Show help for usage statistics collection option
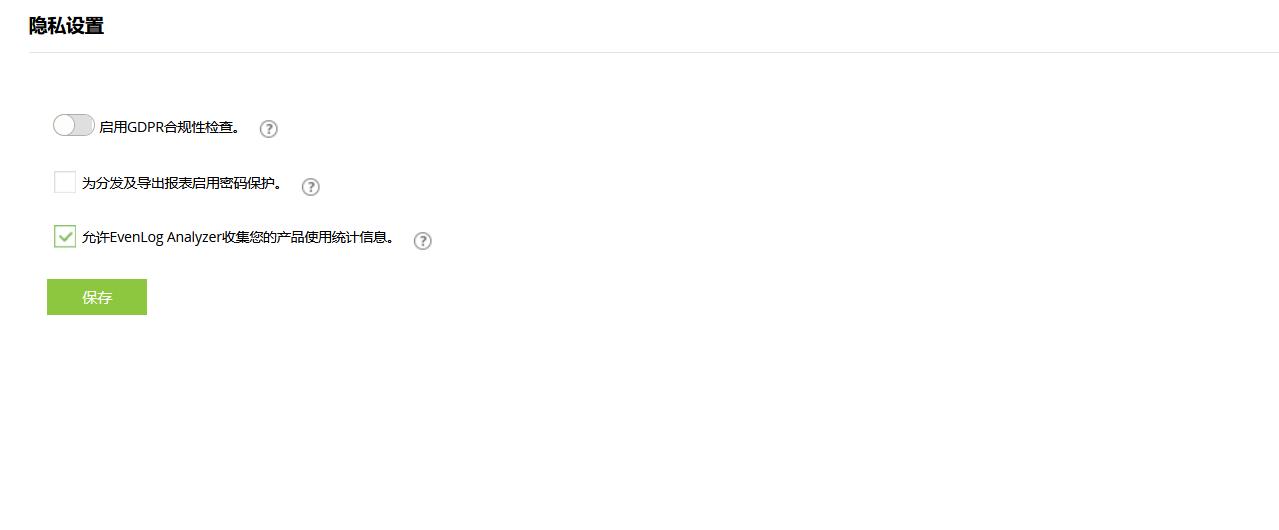The height and width of the screenshot is (530, 1279). [422, 241]
